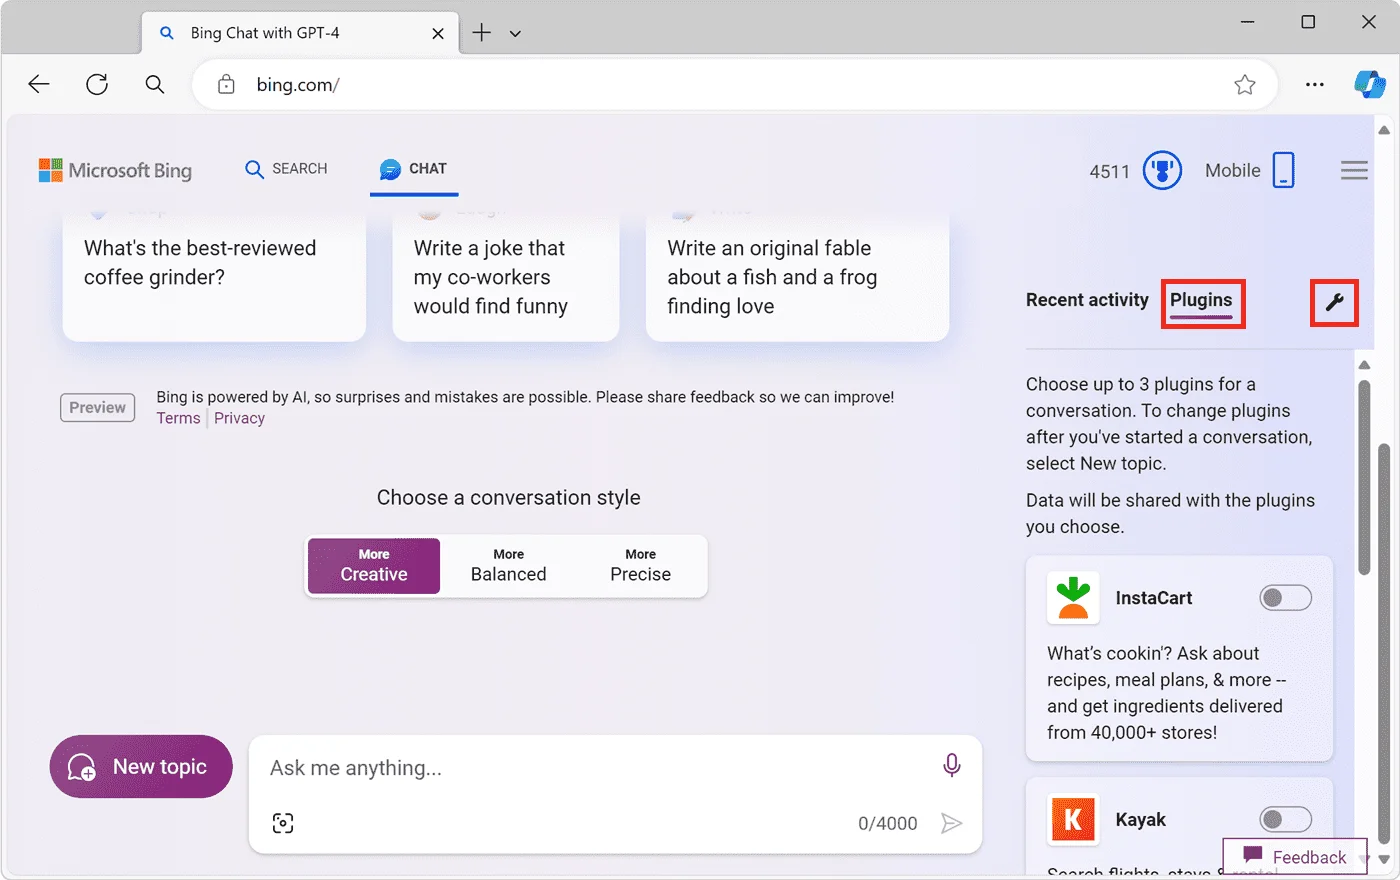
Task: Enable the Kayak plugin toggle
Action: coord(1286,820)
